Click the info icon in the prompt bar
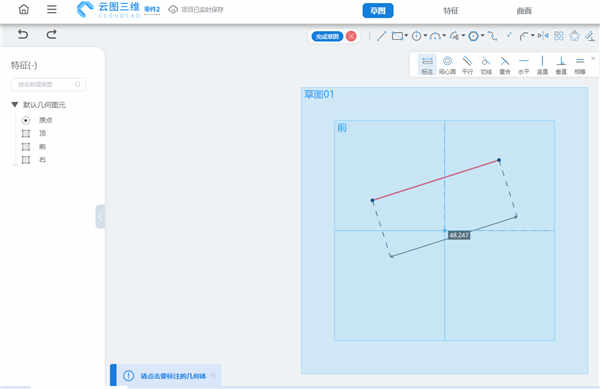Image resolution: width=600 pixels, height=389 pixels. 129,376
